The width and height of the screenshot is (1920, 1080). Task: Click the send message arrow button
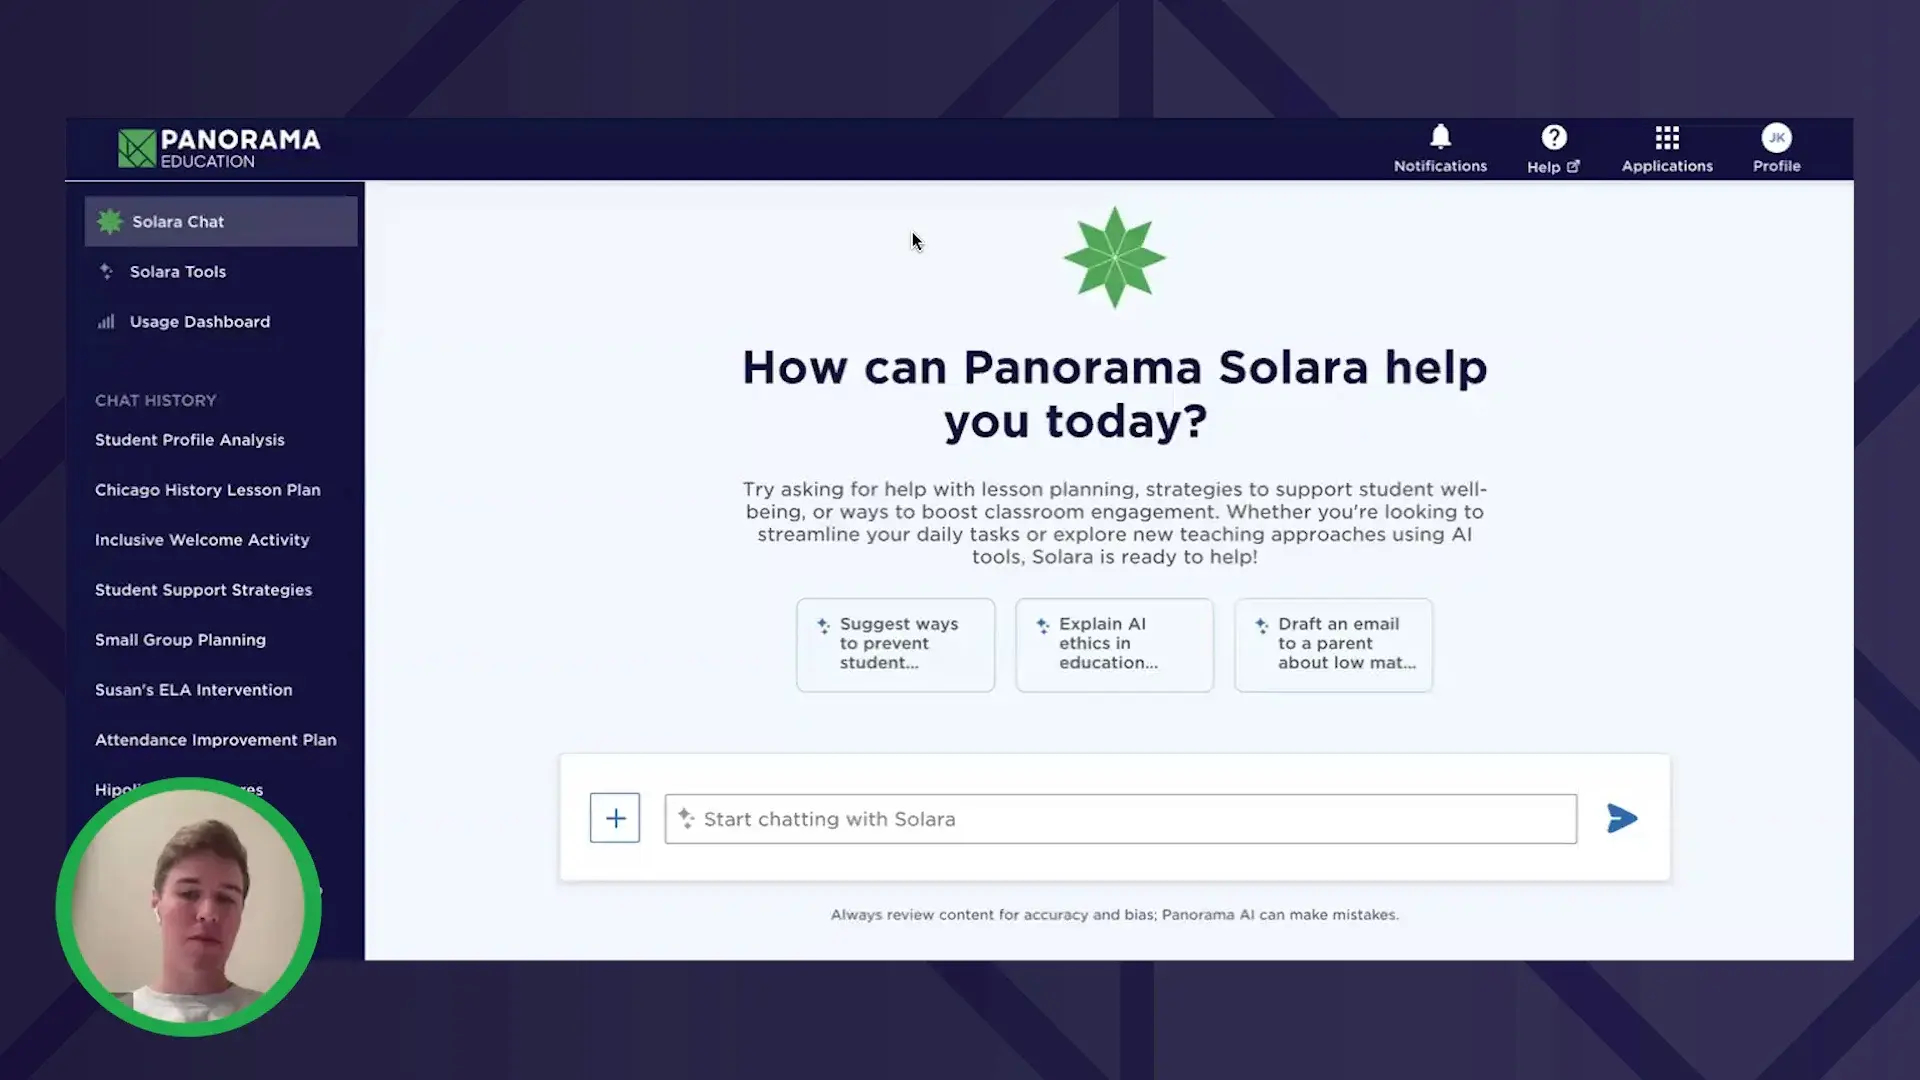coord(1622,818)
